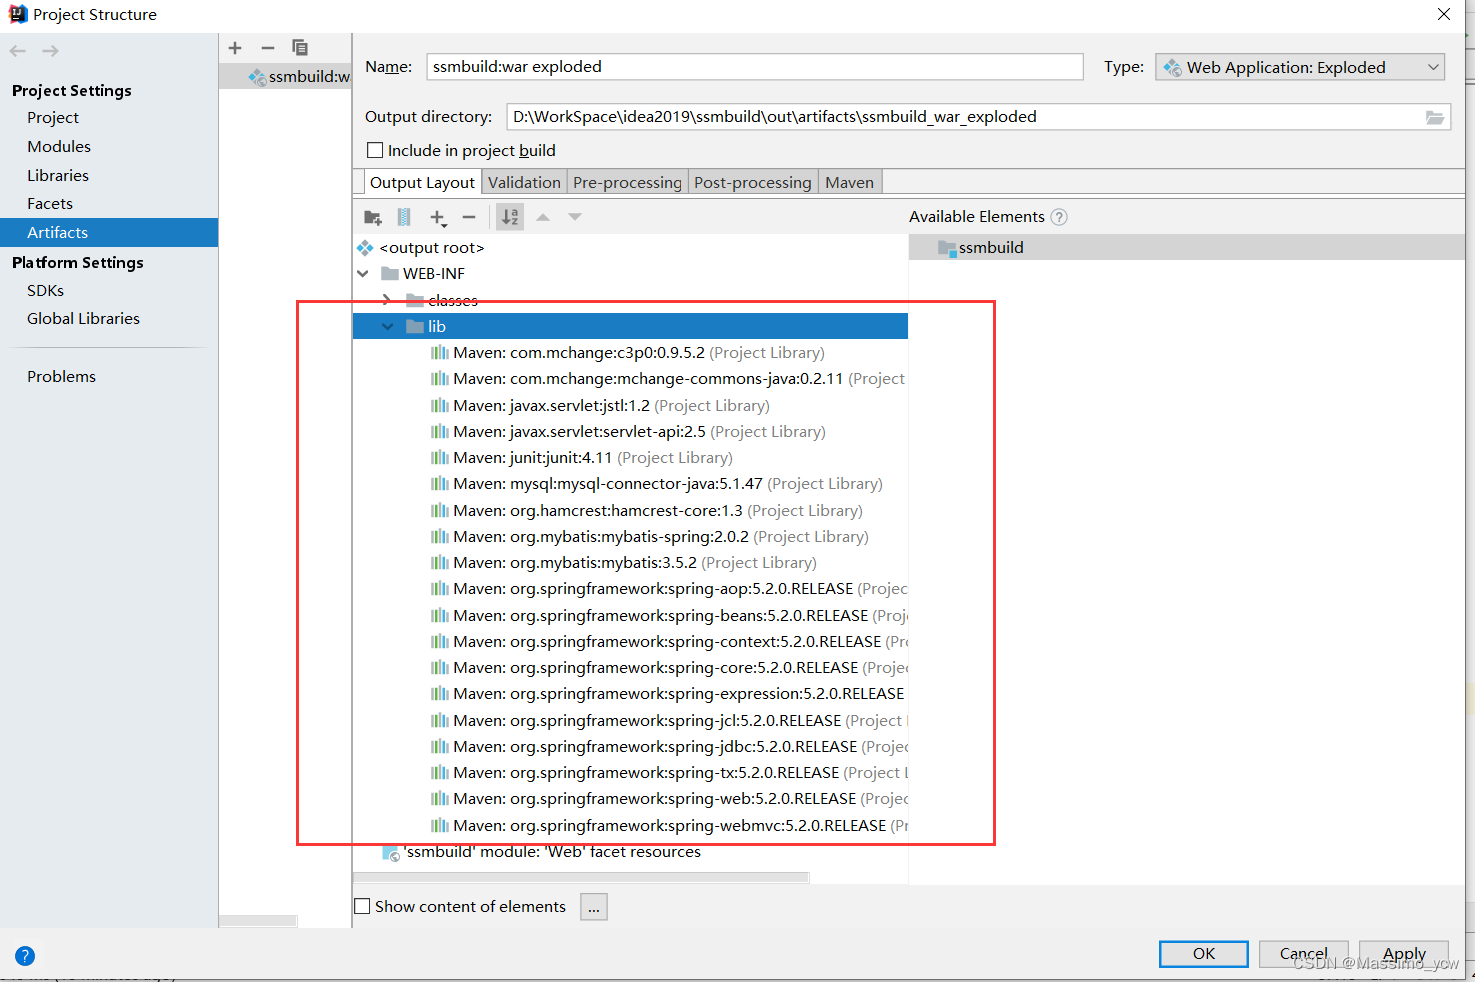Add a new artifact with plus icon

[235, 48]
